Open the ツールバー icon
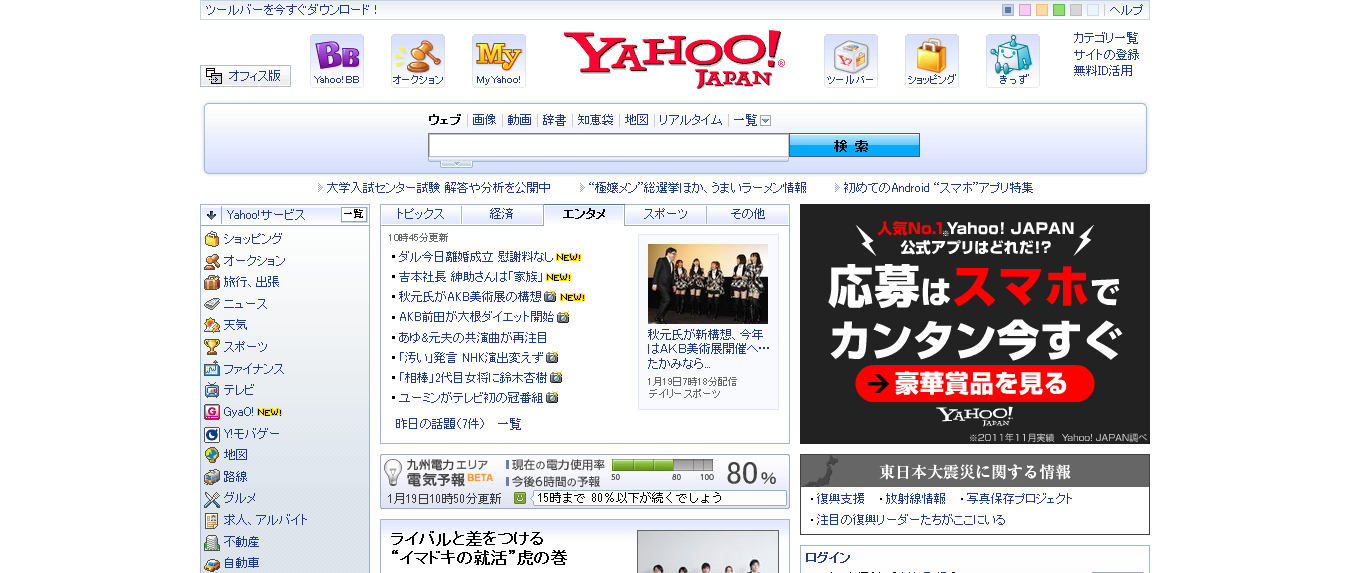The height and width of the screenshot is (573, 1349). coord(850,61)
